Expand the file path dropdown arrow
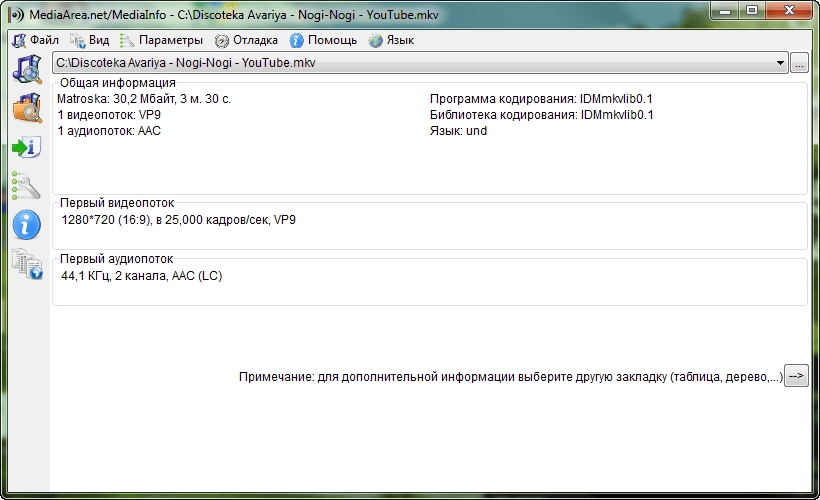This screenshot has width=820, height=500. click(780, 63)
